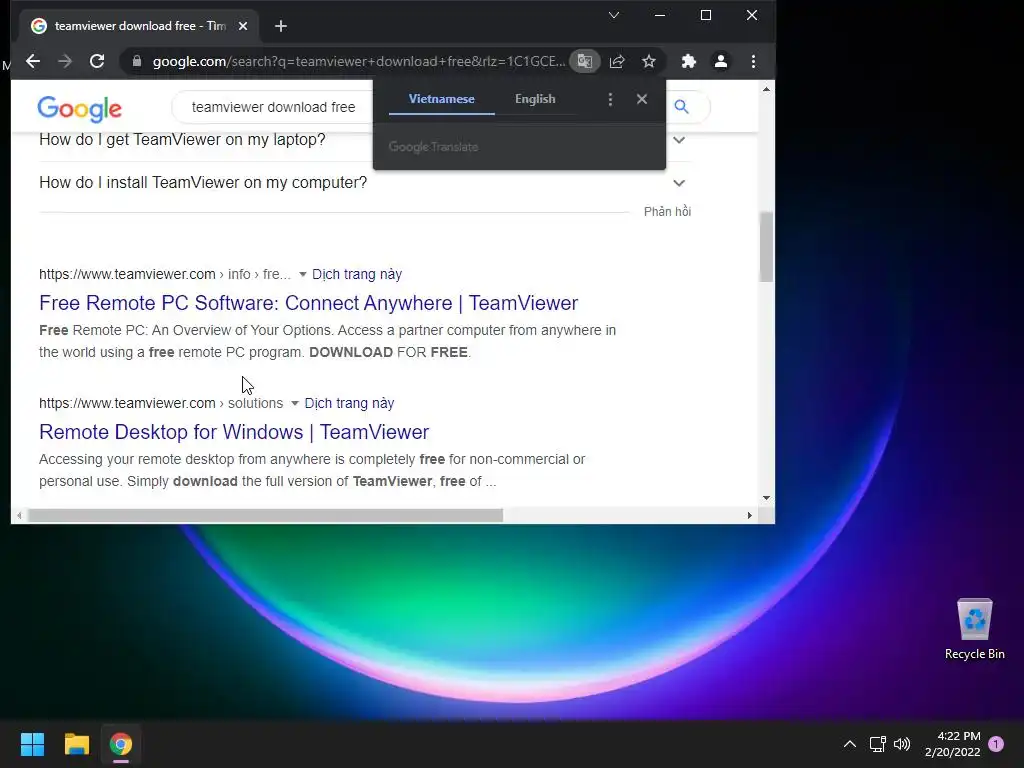The image size is (1024, 768).
Task: Click the horizontal scrollbar right arrow
Action: tap(750, 515)
